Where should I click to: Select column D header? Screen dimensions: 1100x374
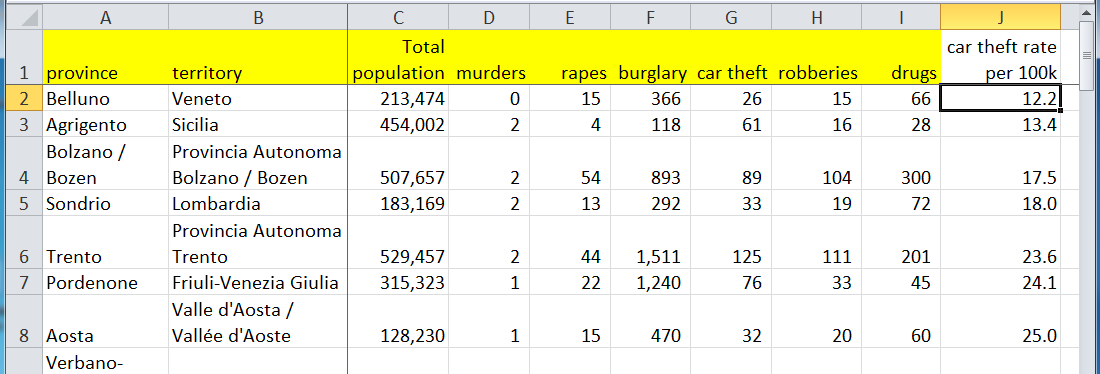click(489, 18)
